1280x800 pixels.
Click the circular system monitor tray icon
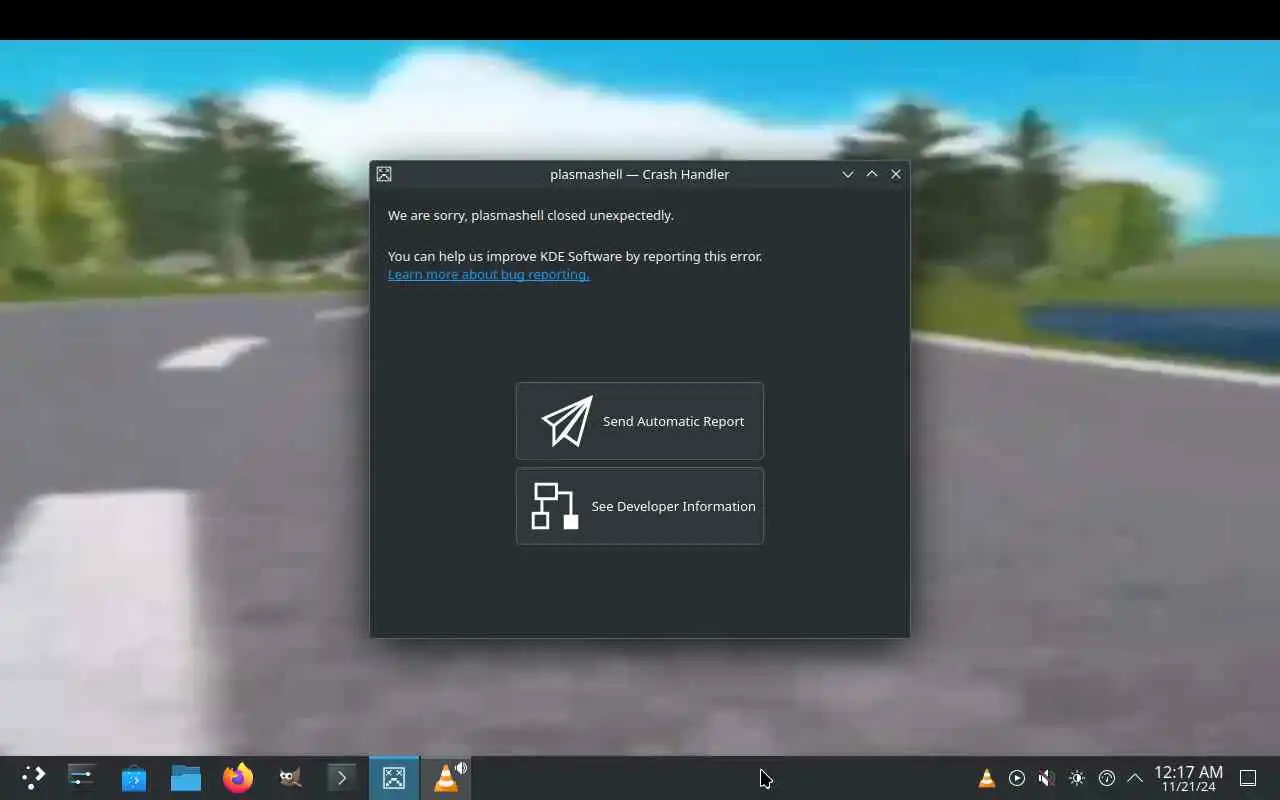pos(1107,778)
